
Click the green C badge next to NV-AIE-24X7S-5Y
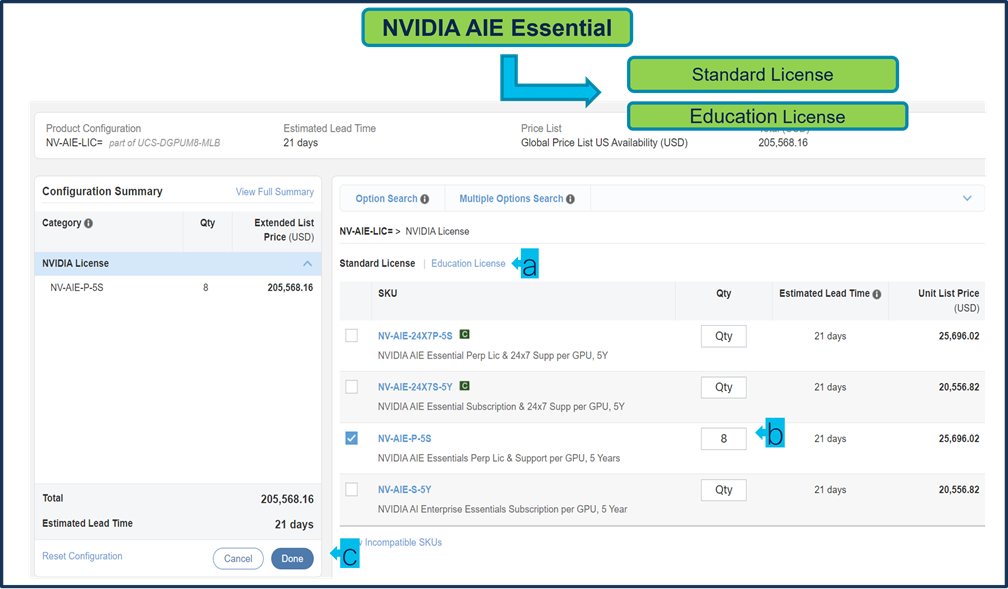(x=464, y=385)
